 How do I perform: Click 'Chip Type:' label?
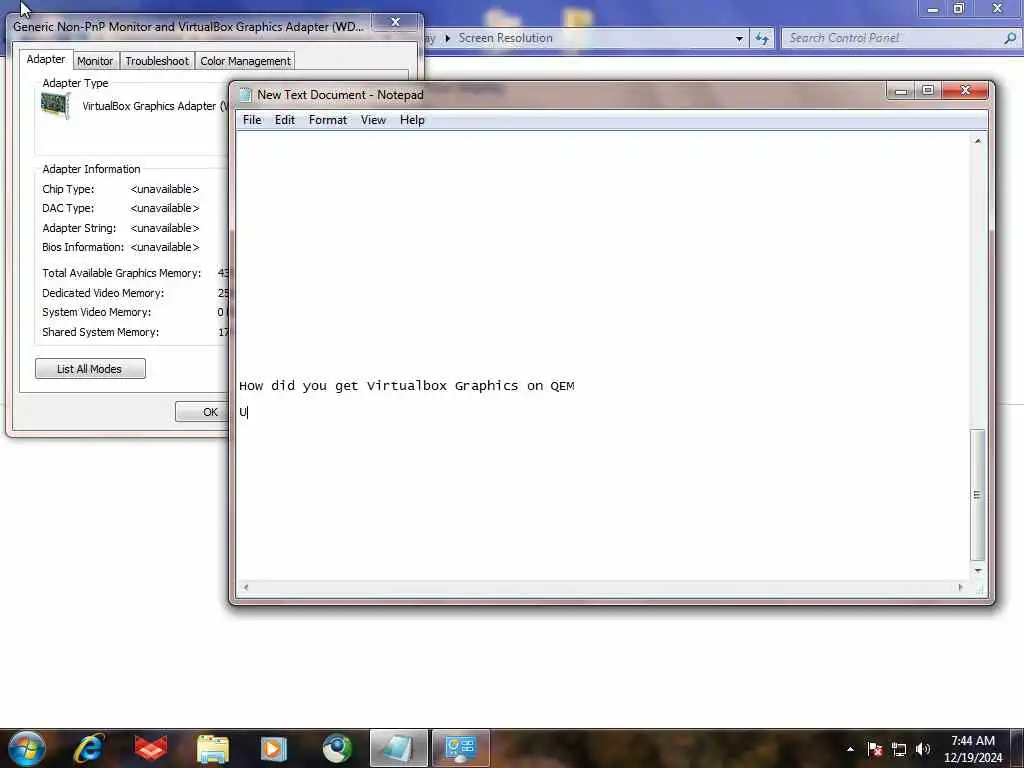68,189
